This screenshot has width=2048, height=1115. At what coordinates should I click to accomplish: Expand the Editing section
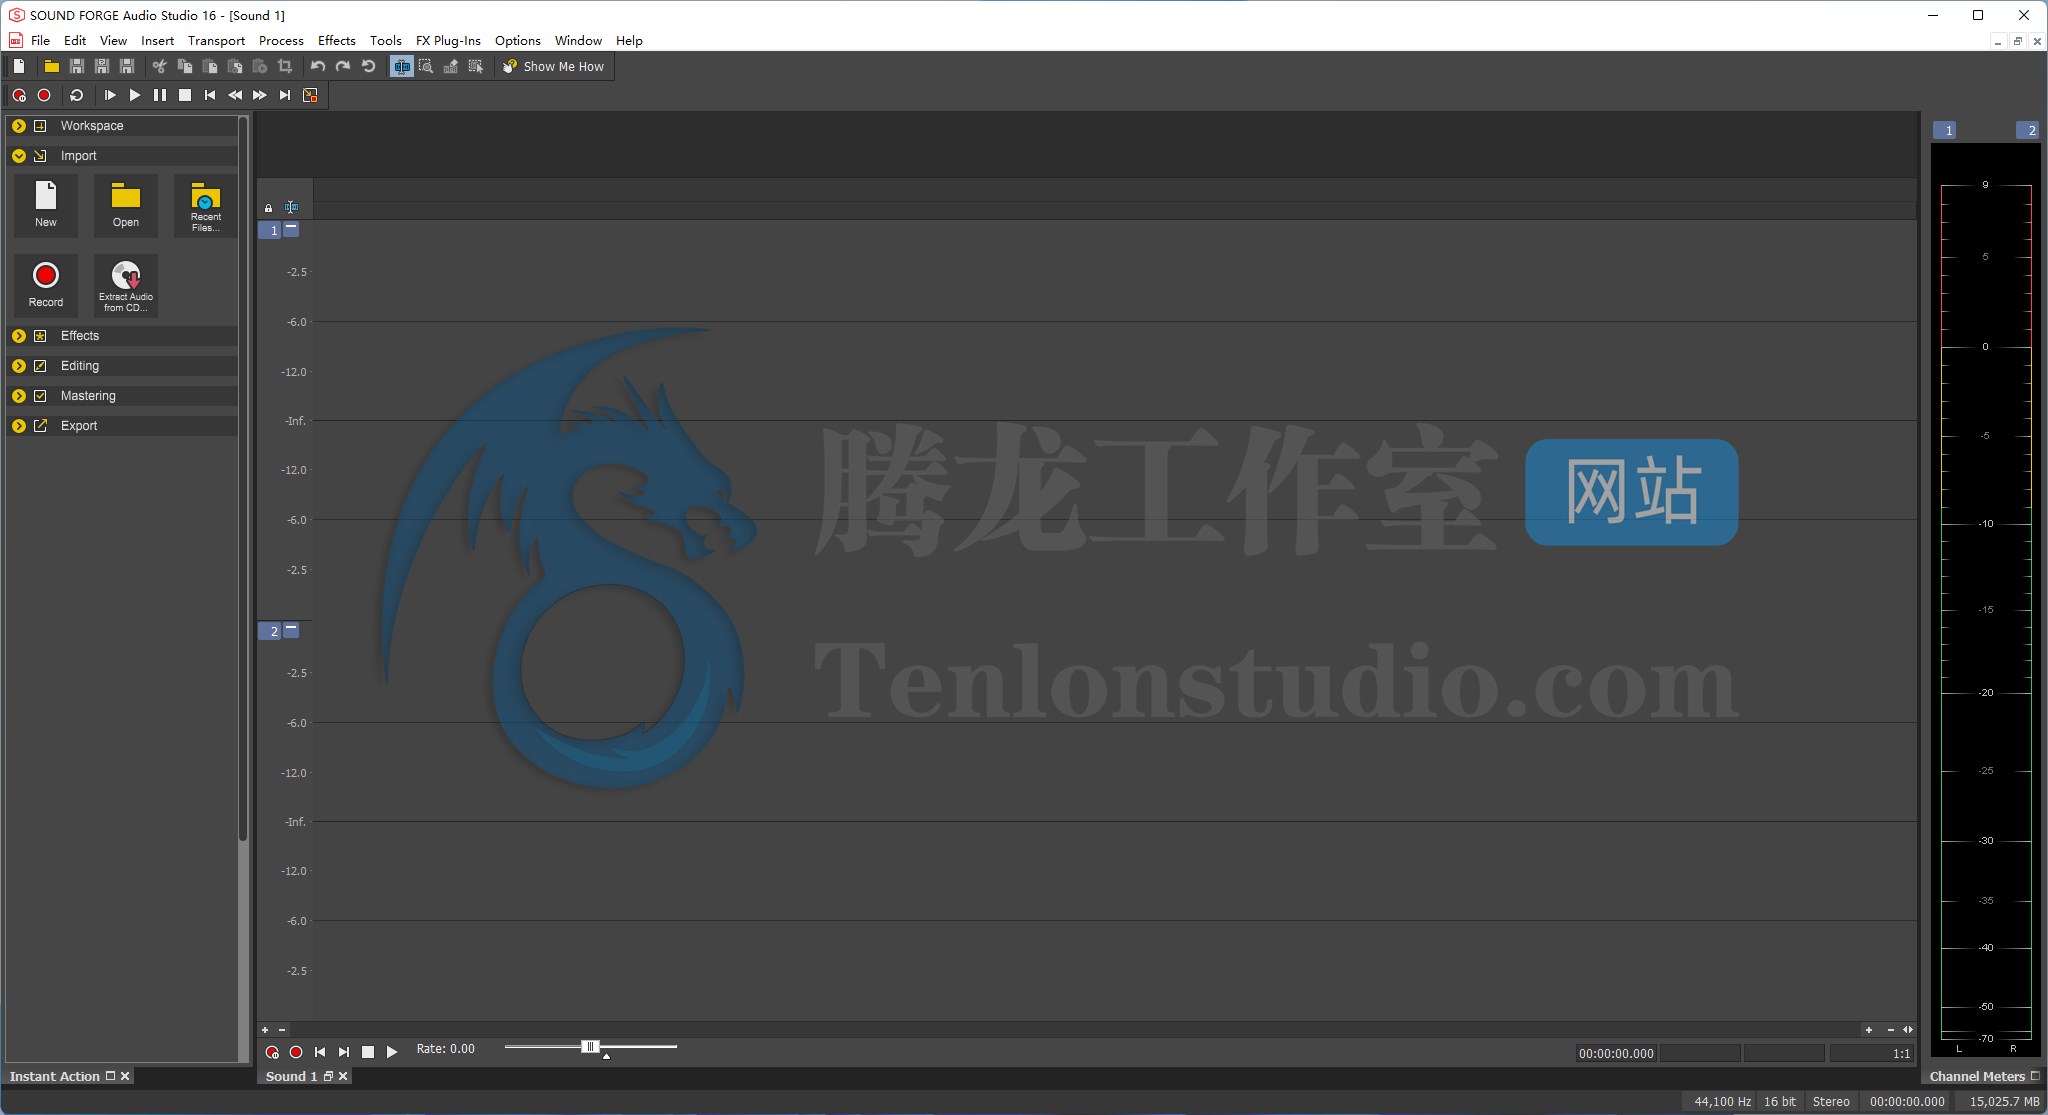click(19, 366)
